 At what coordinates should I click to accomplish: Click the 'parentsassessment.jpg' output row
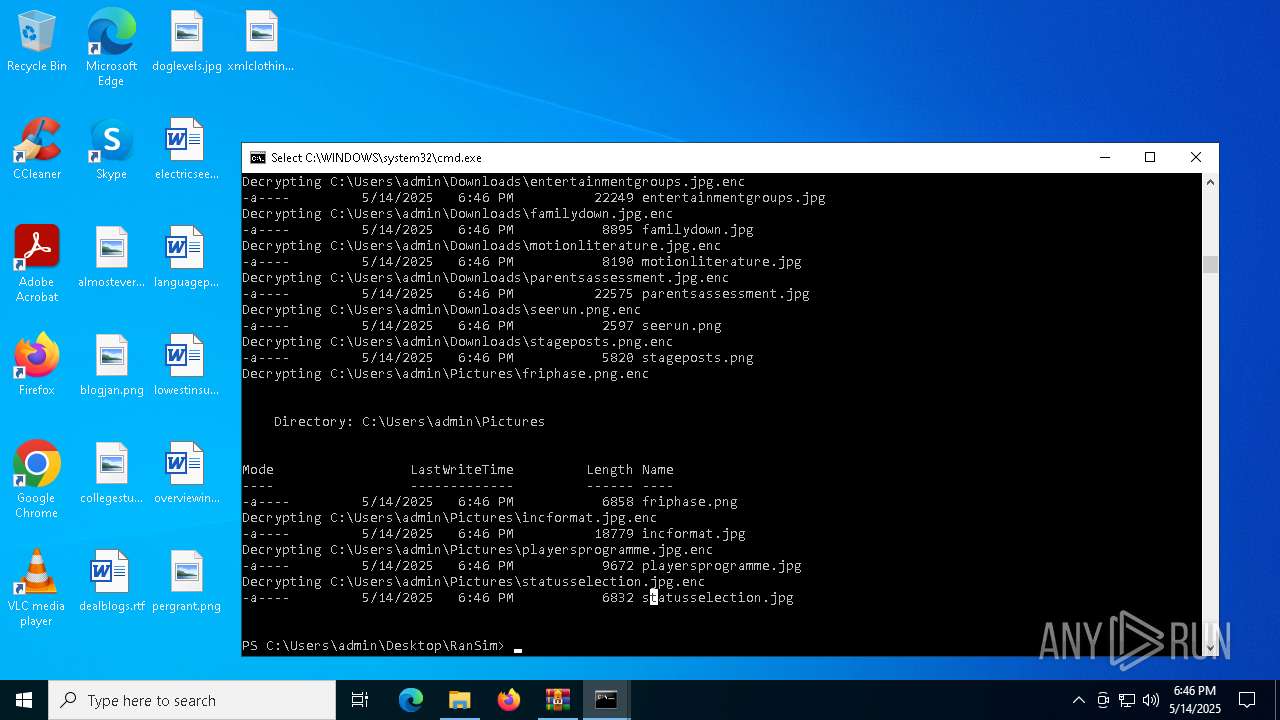[526, 294]
